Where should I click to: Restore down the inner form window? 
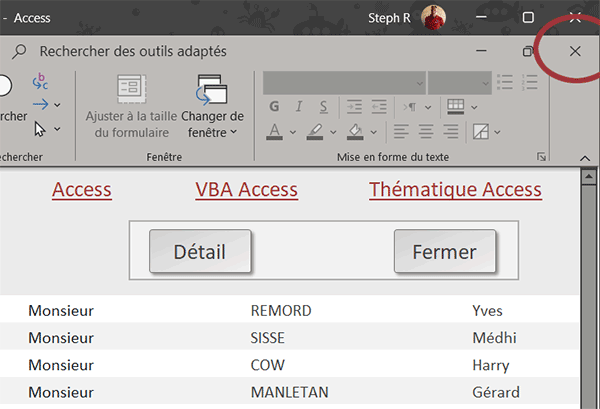tap(528, 51)
